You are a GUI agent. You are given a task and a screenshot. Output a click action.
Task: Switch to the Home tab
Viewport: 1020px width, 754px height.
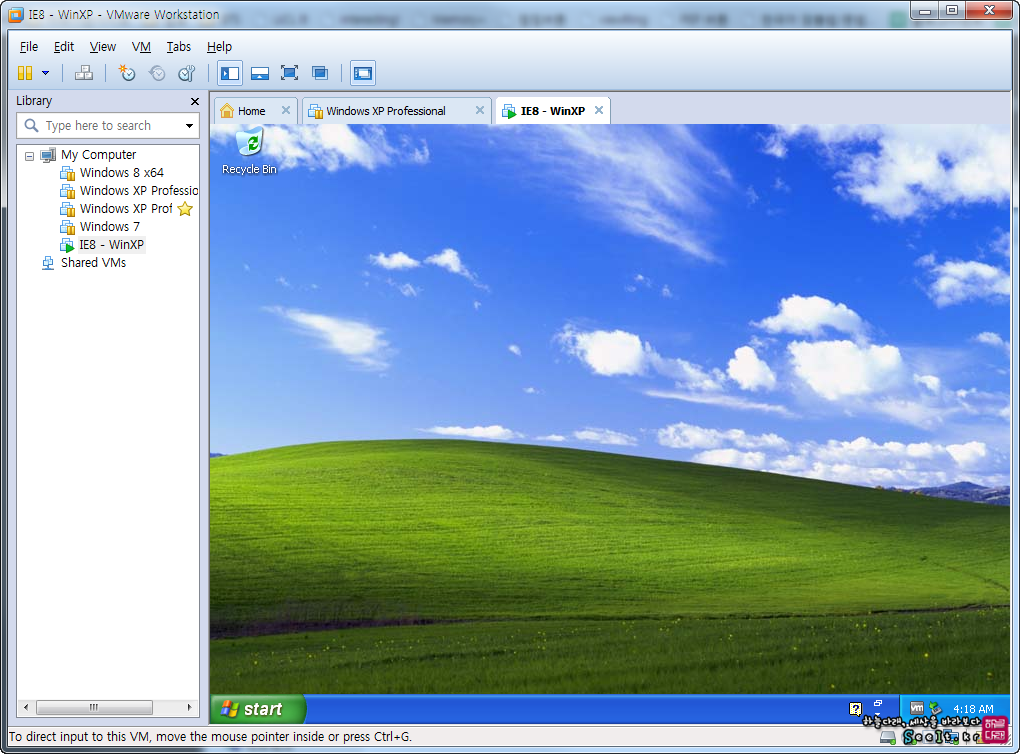(251, 111)
